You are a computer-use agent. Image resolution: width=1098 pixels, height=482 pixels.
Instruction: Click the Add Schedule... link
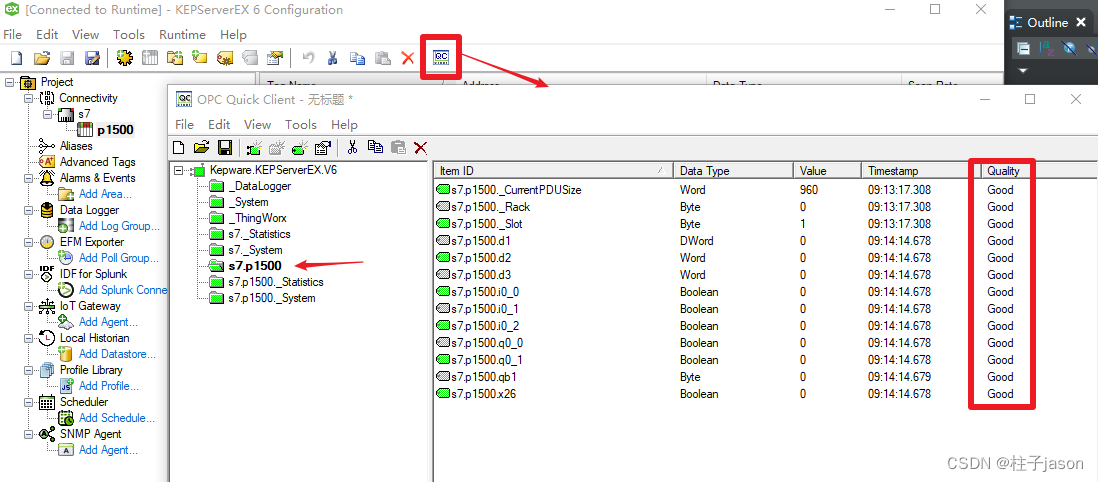[116, 418]
